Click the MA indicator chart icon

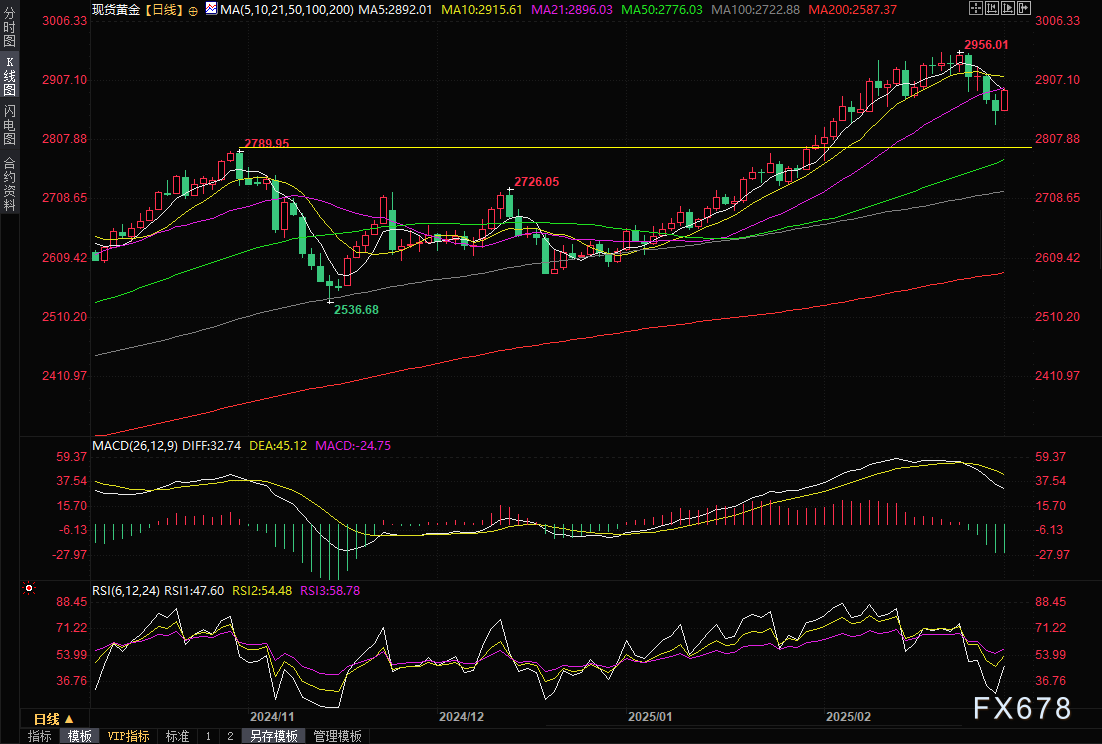(211, 9)
